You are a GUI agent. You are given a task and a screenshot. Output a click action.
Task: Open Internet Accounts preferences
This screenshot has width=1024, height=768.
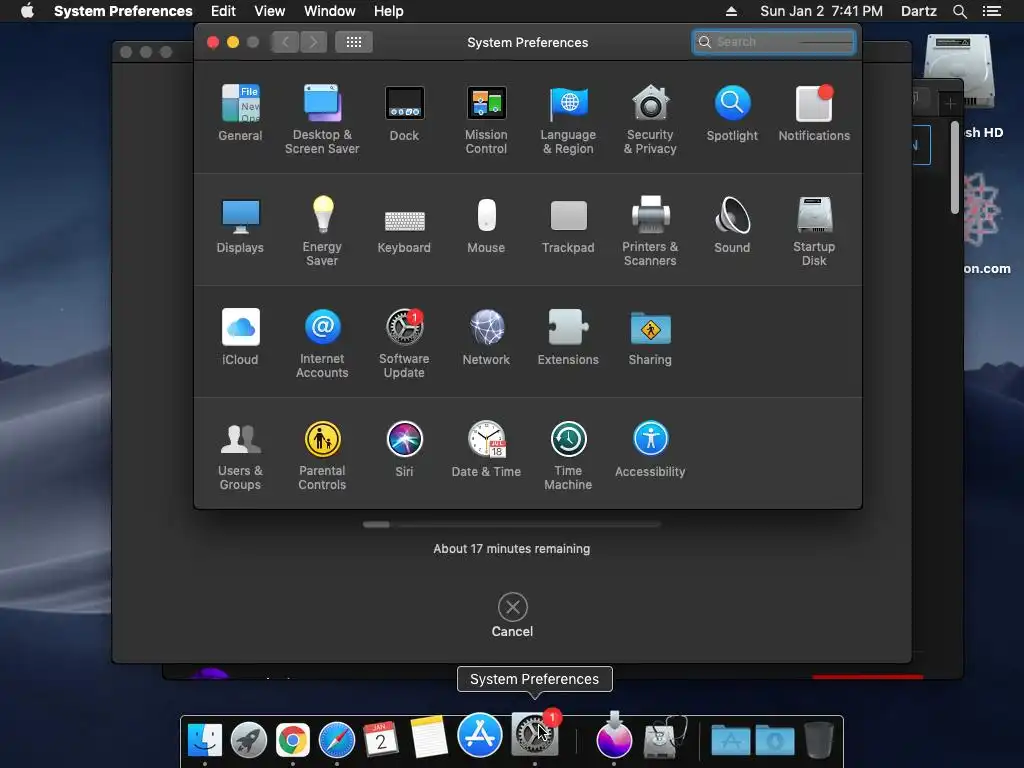(x=322, y=343)
